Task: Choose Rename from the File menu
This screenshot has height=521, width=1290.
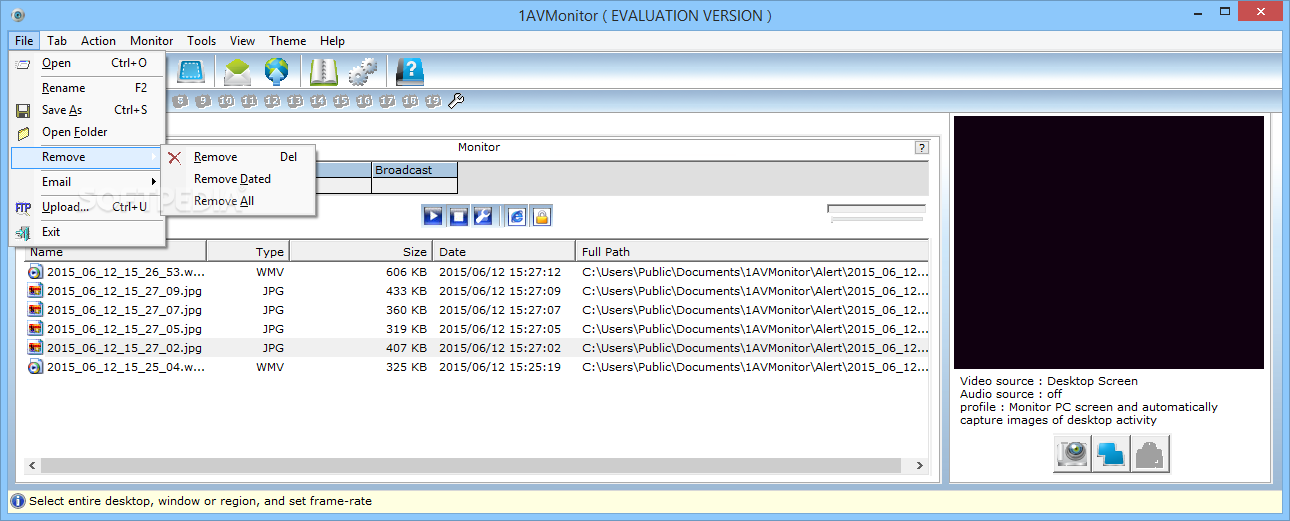Action: (87, 88)
